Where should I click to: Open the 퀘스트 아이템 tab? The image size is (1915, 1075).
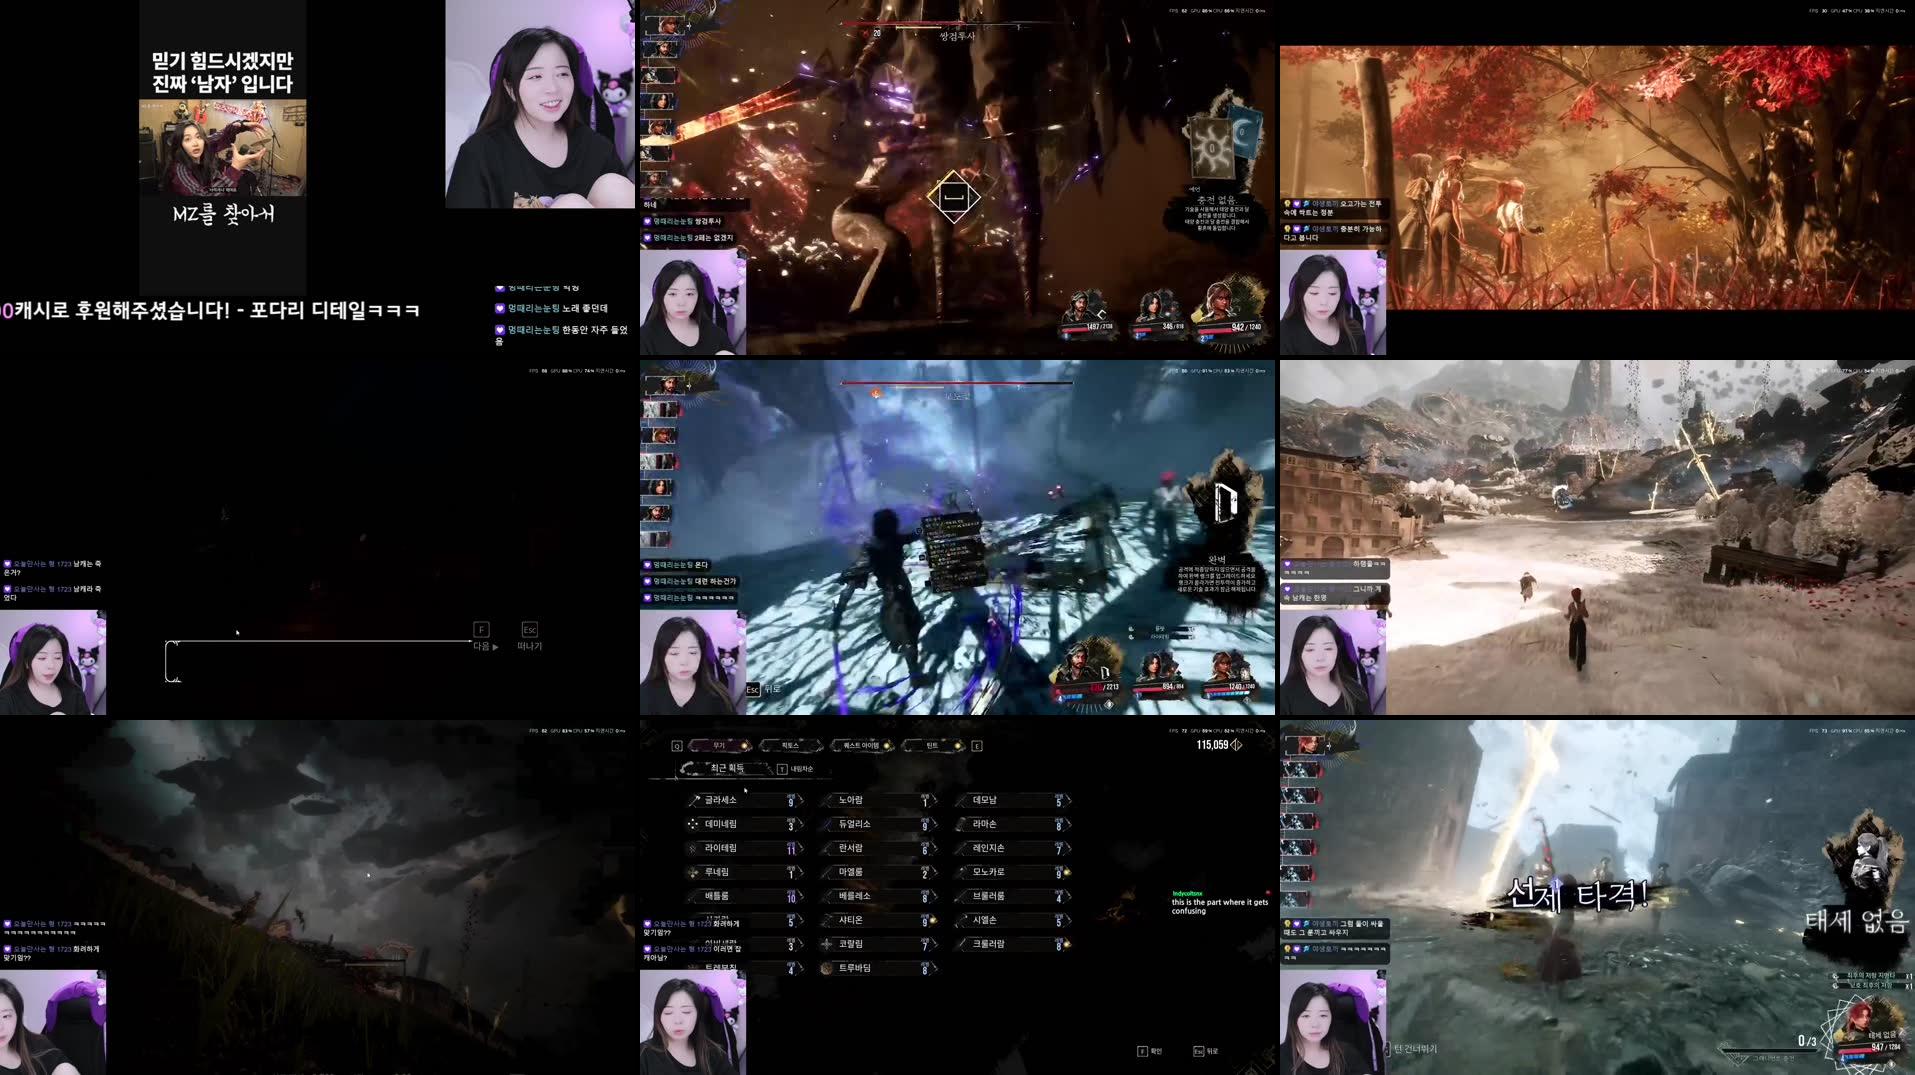click(x=860, y=745)
